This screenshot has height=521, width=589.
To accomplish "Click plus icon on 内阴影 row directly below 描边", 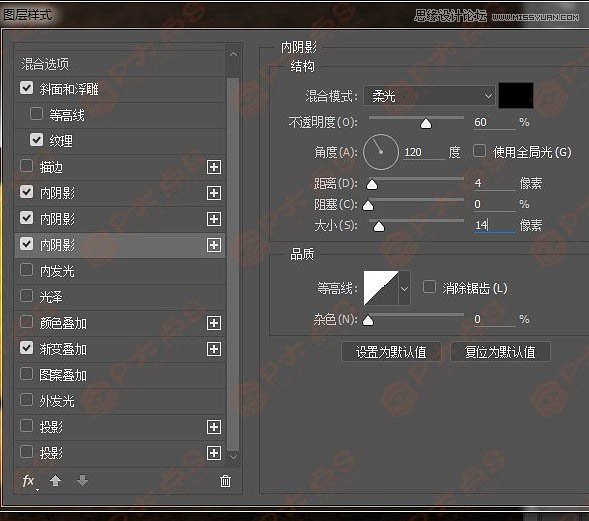I will [214, 193].
